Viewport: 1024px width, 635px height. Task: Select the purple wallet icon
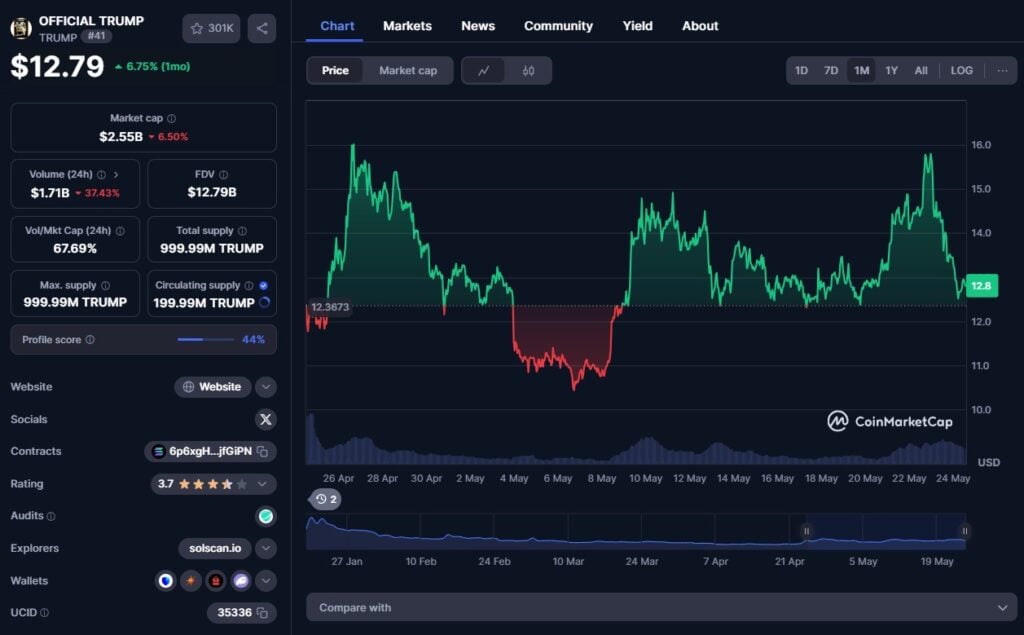click(x=240, y=581)
